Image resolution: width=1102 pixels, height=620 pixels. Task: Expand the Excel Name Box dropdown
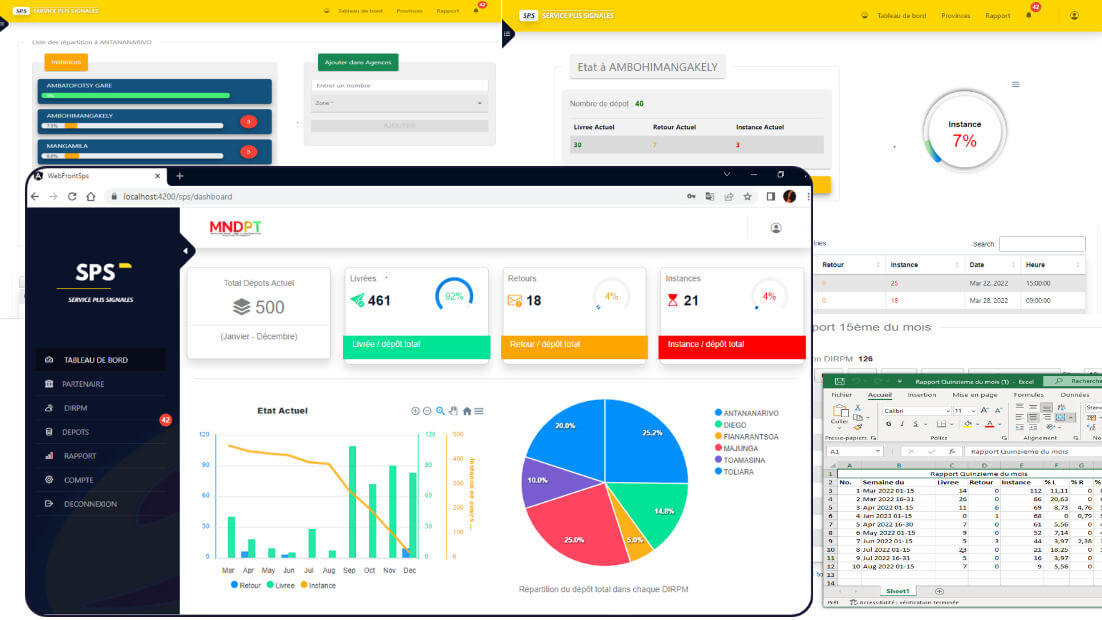click(x=876, y=452)
